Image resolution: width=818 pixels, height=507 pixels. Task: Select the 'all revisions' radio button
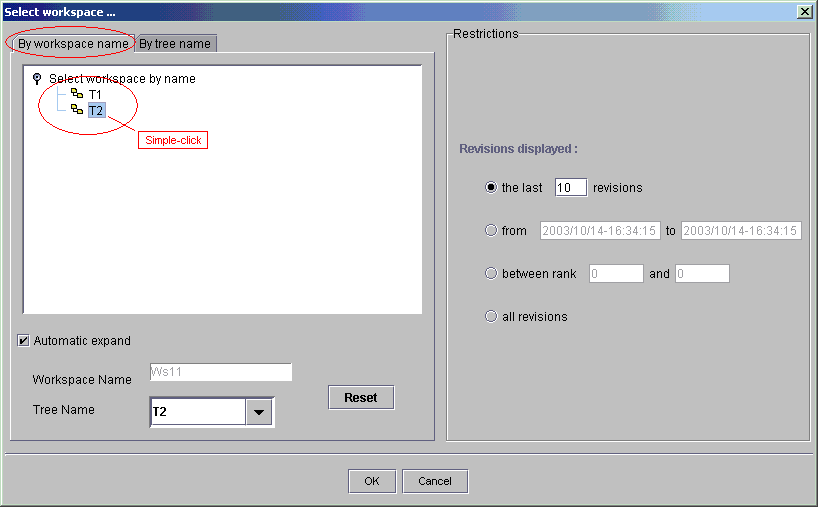click(x=491, y=316)
